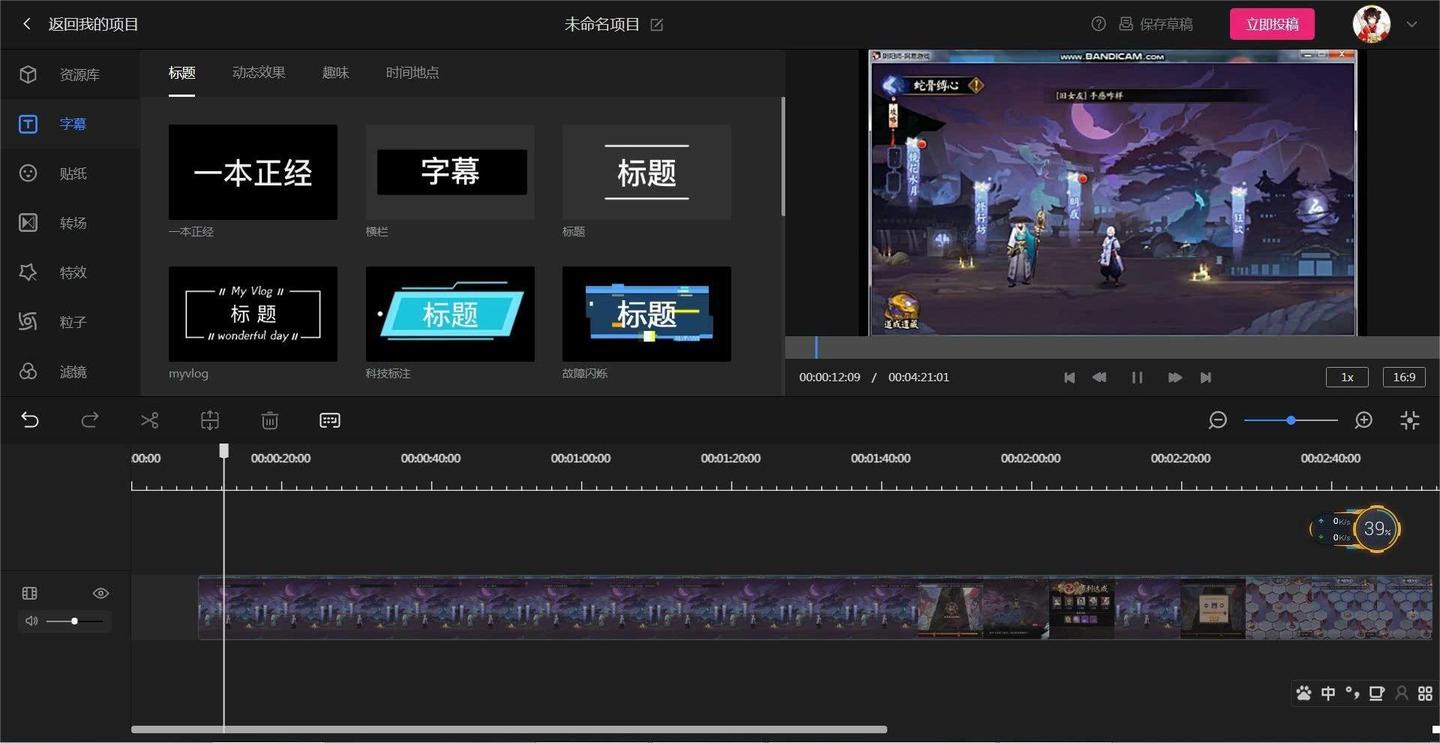Jump to the end of the video

tap(1206, 377)
